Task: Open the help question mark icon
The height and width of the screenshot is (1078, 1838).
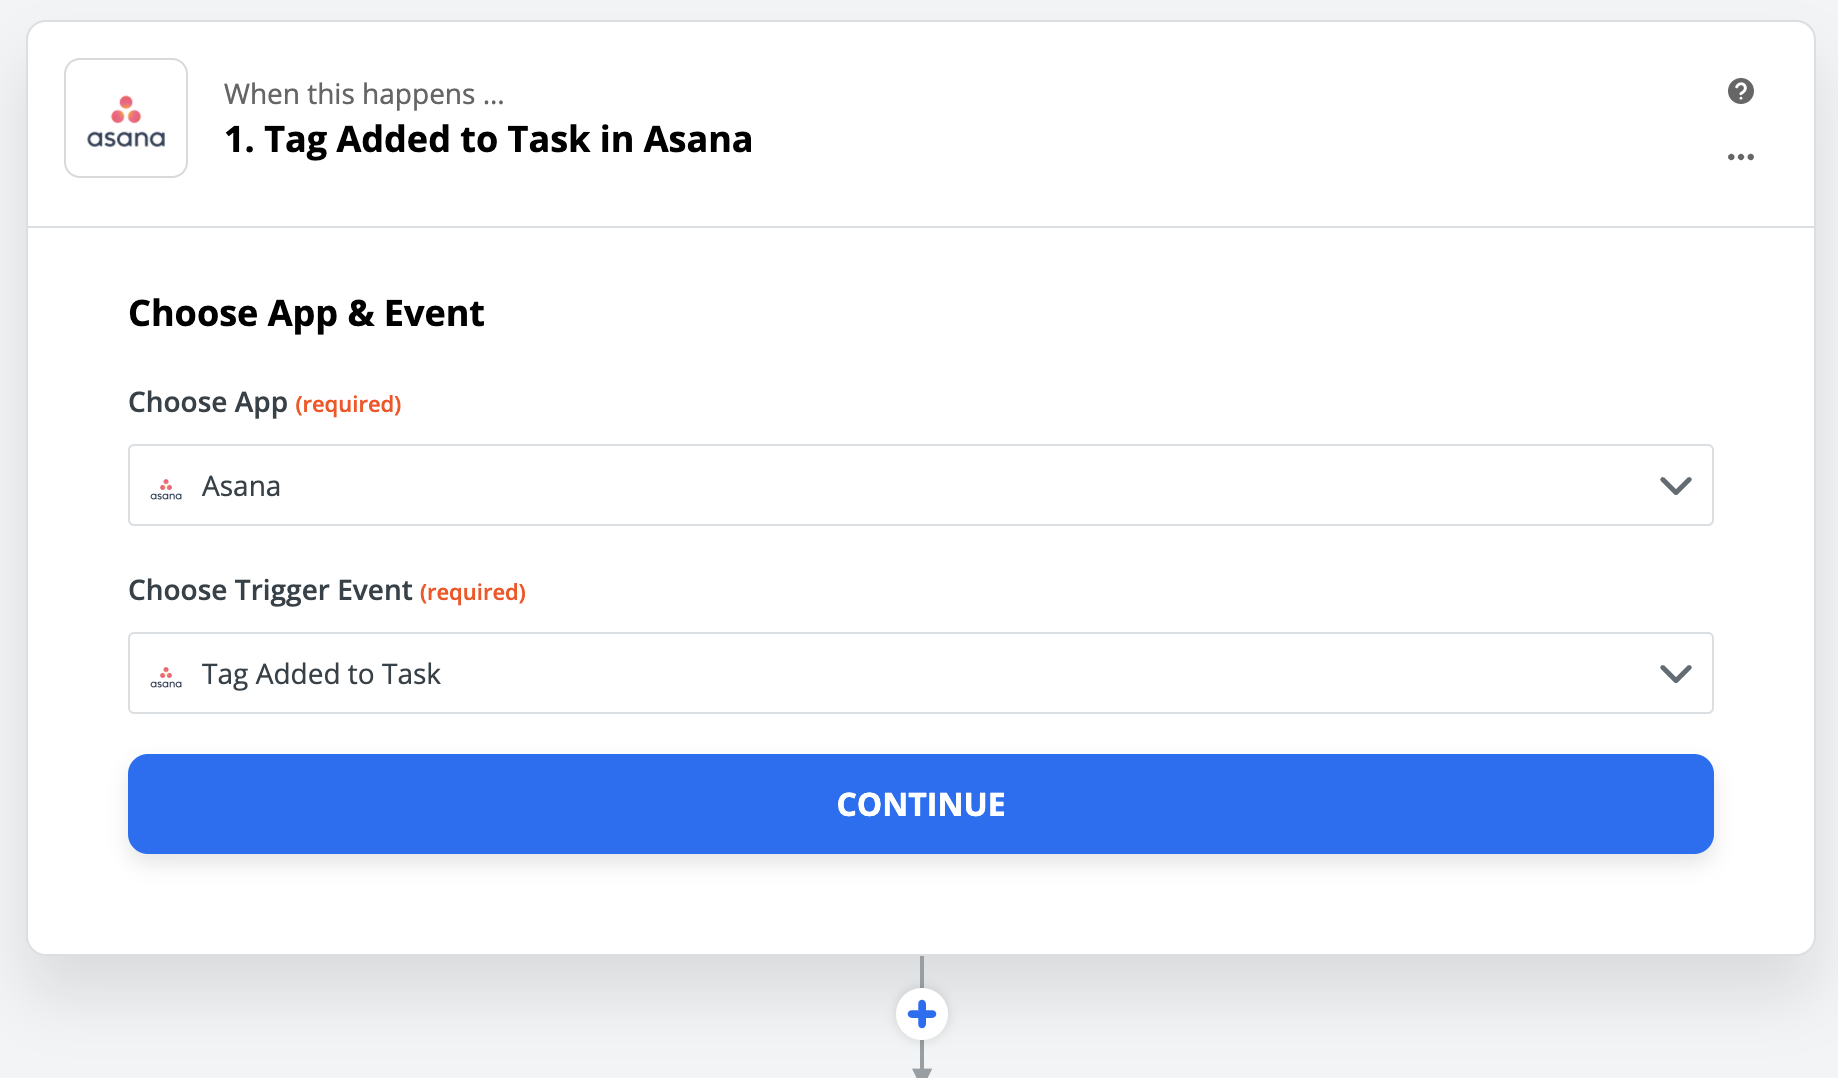Action: pos(1741,91)
